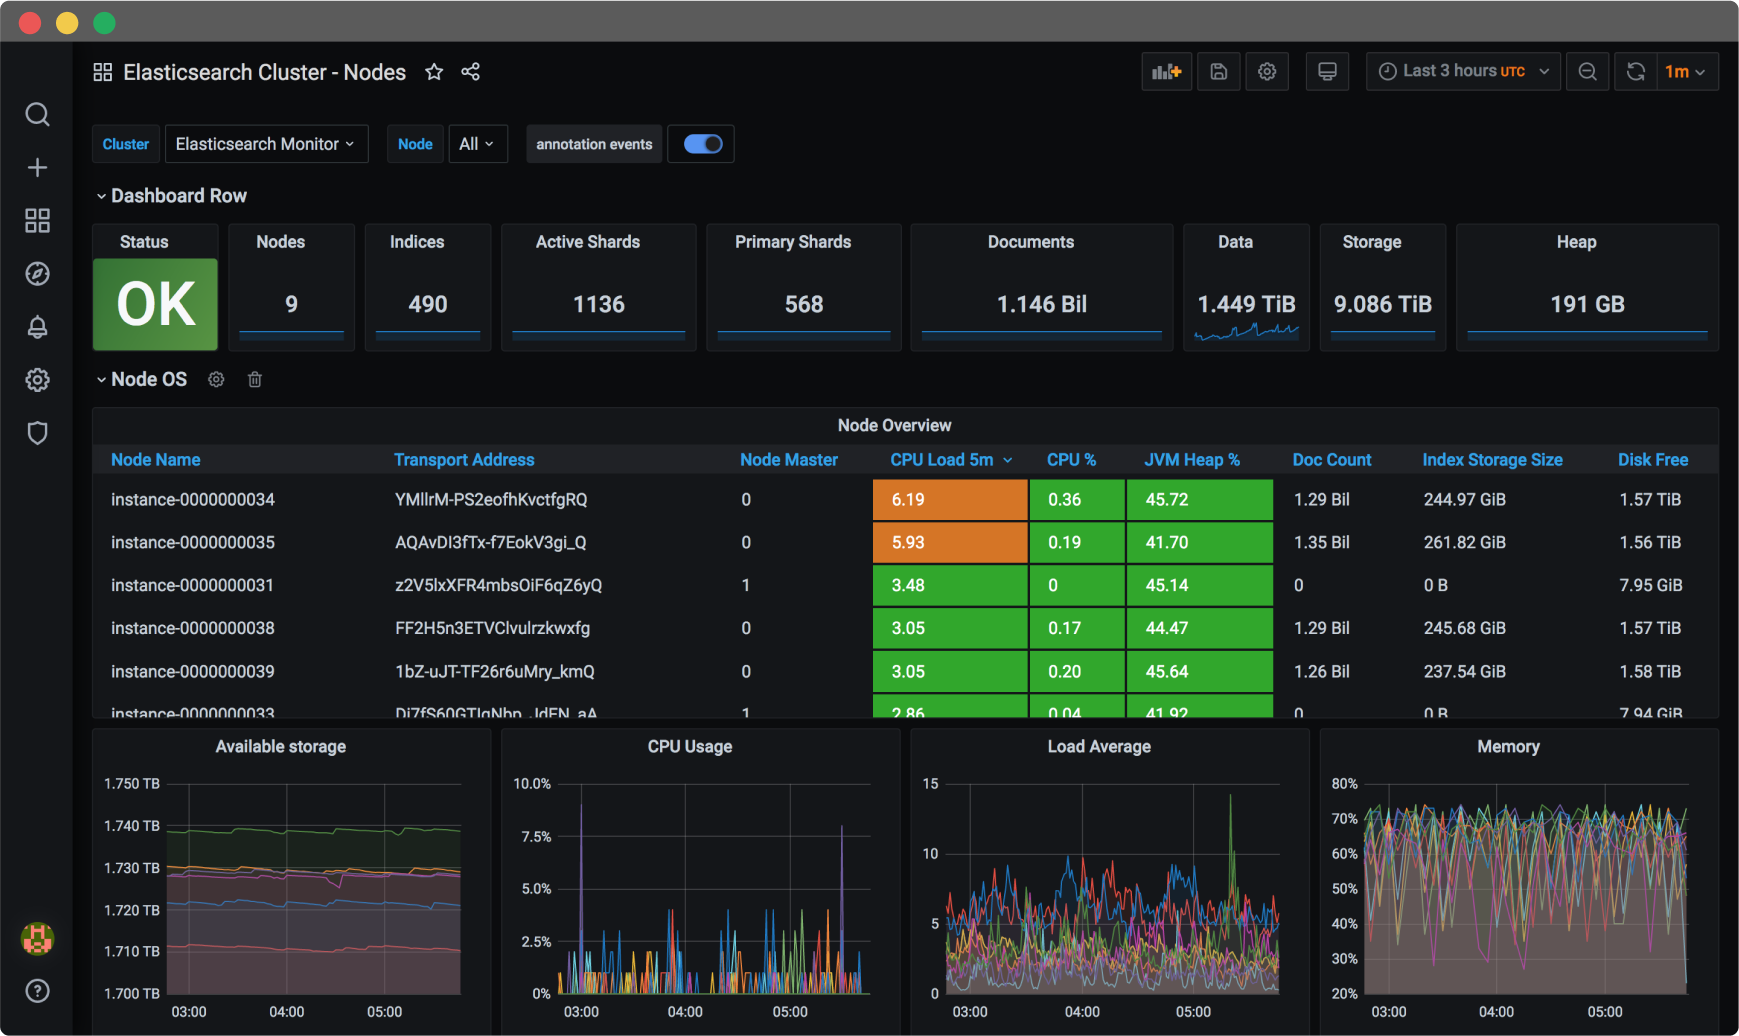This screenshot has height=1036, width=1739.
Task: Open the Last 3 hours time picker
Action: (x=1463, y=72)
